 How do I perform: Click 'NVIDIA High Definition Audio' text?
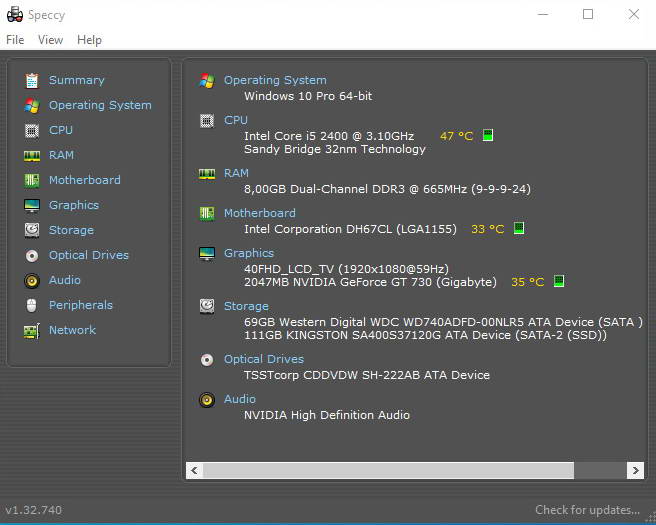pos(327,415)
